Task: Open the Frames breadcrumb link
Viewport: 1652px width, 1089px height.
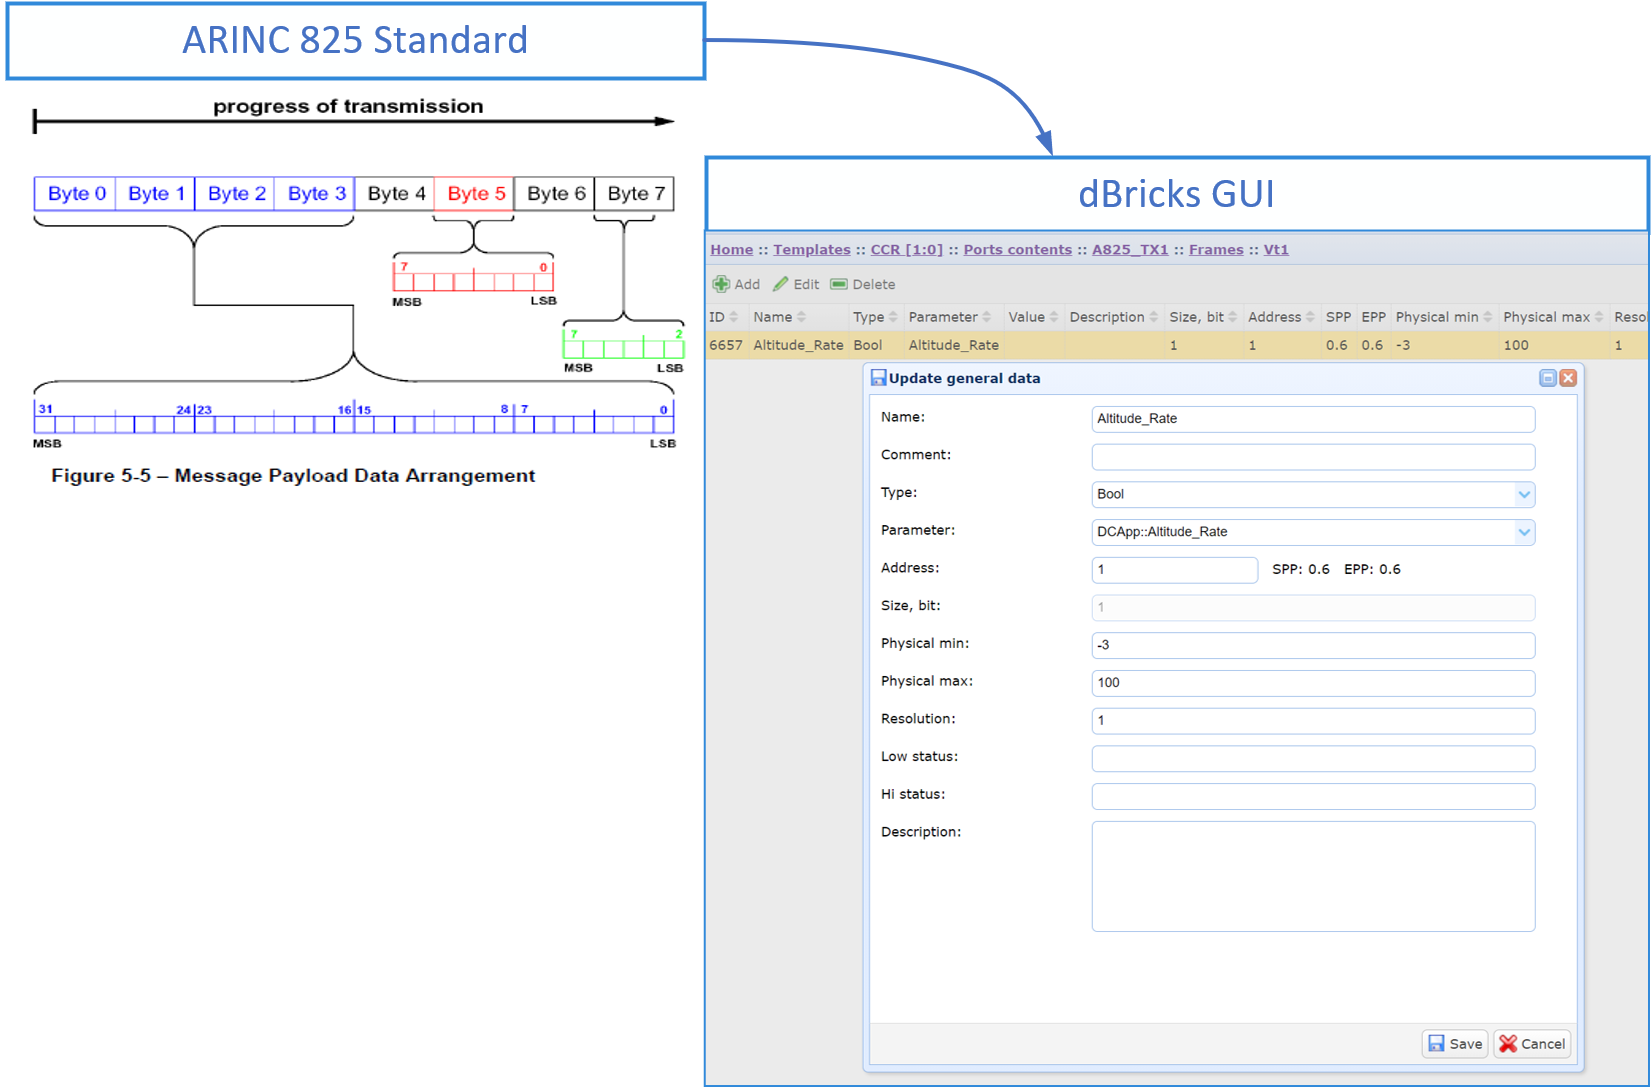Action: pyautogui.click(x=1216, y=250)
